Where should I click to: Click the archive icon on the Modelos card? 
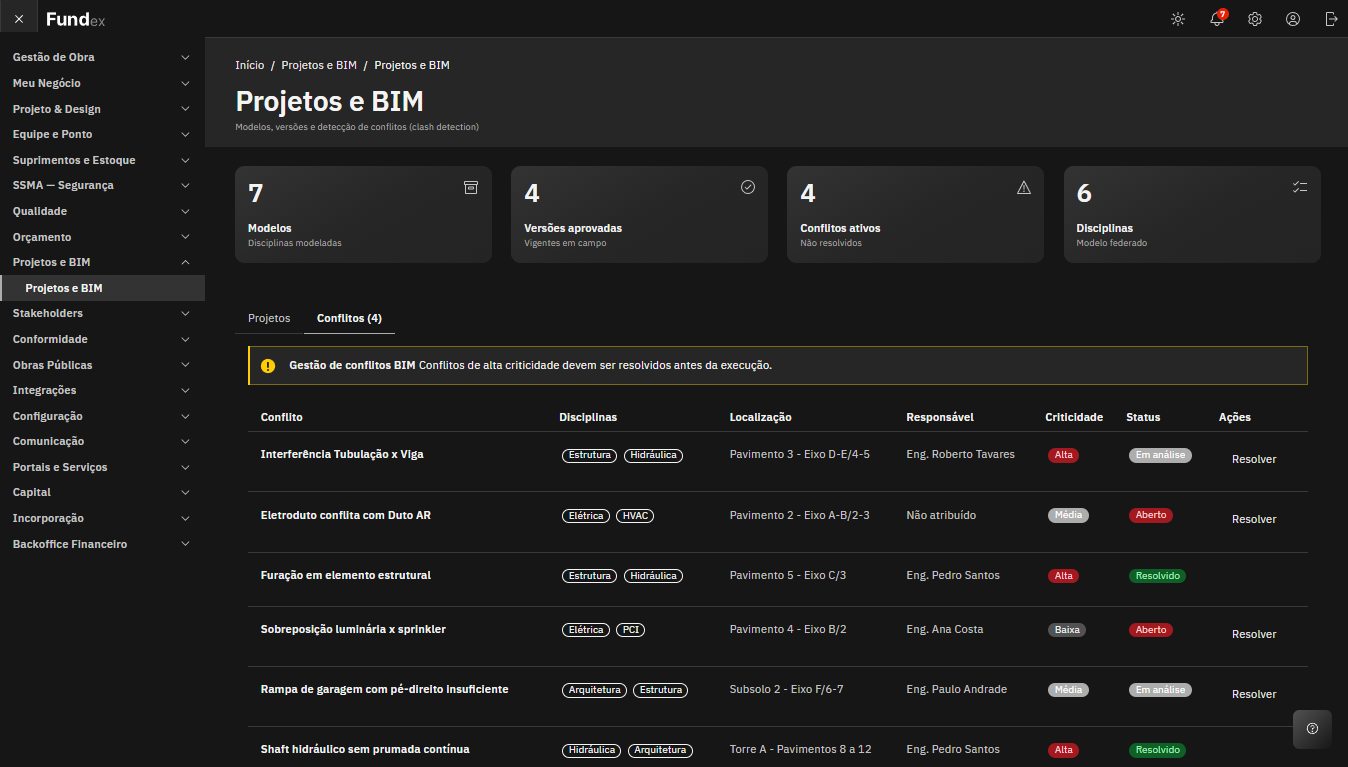[471, 187]
